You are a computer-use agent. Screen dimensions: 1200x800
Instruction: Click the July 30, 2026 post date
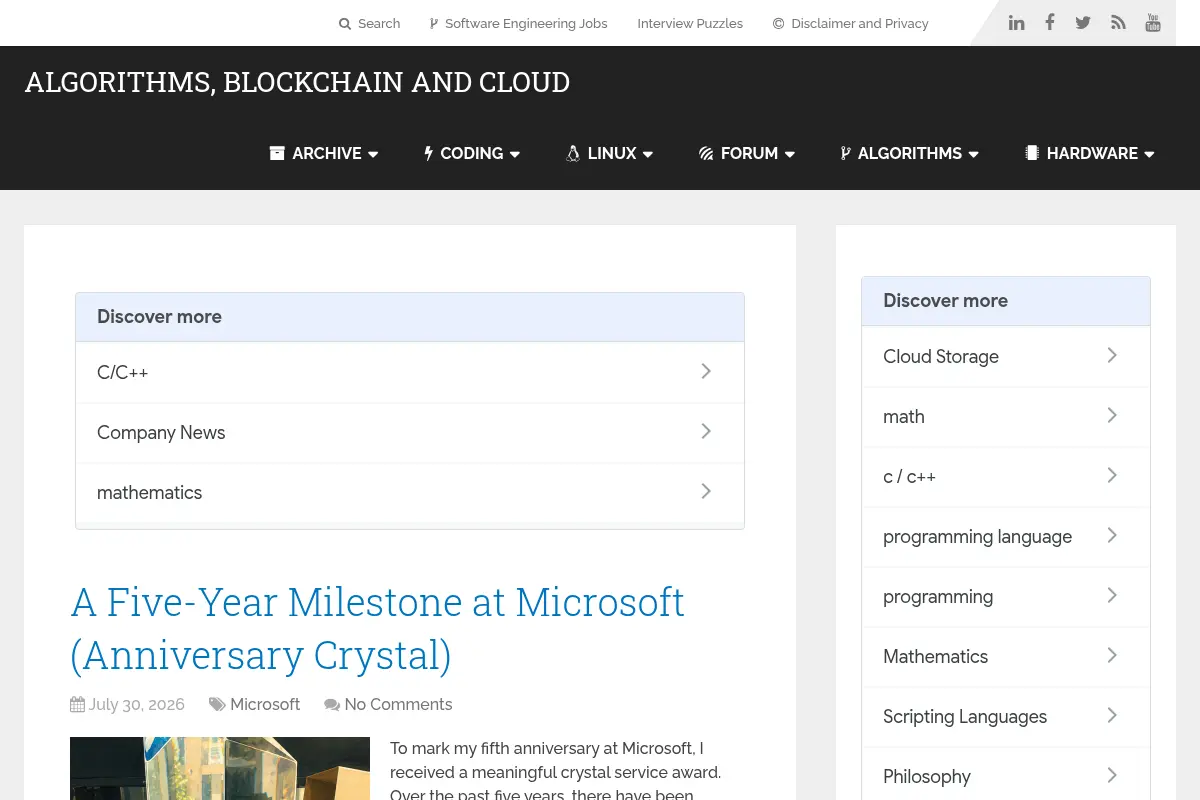137,704
